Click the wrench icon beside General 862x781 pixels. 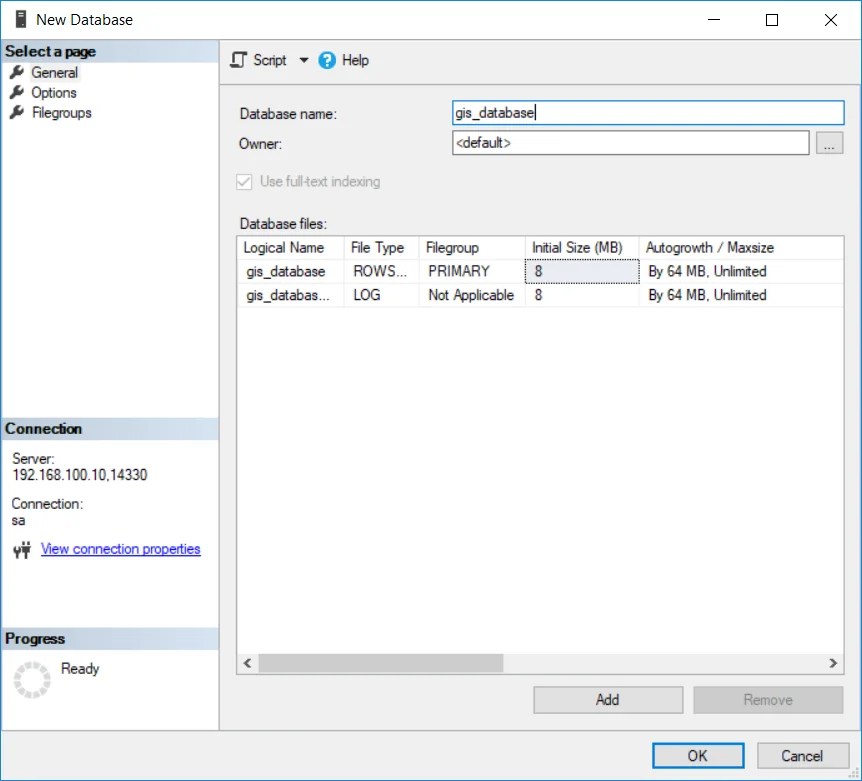[x=17, y=72]
